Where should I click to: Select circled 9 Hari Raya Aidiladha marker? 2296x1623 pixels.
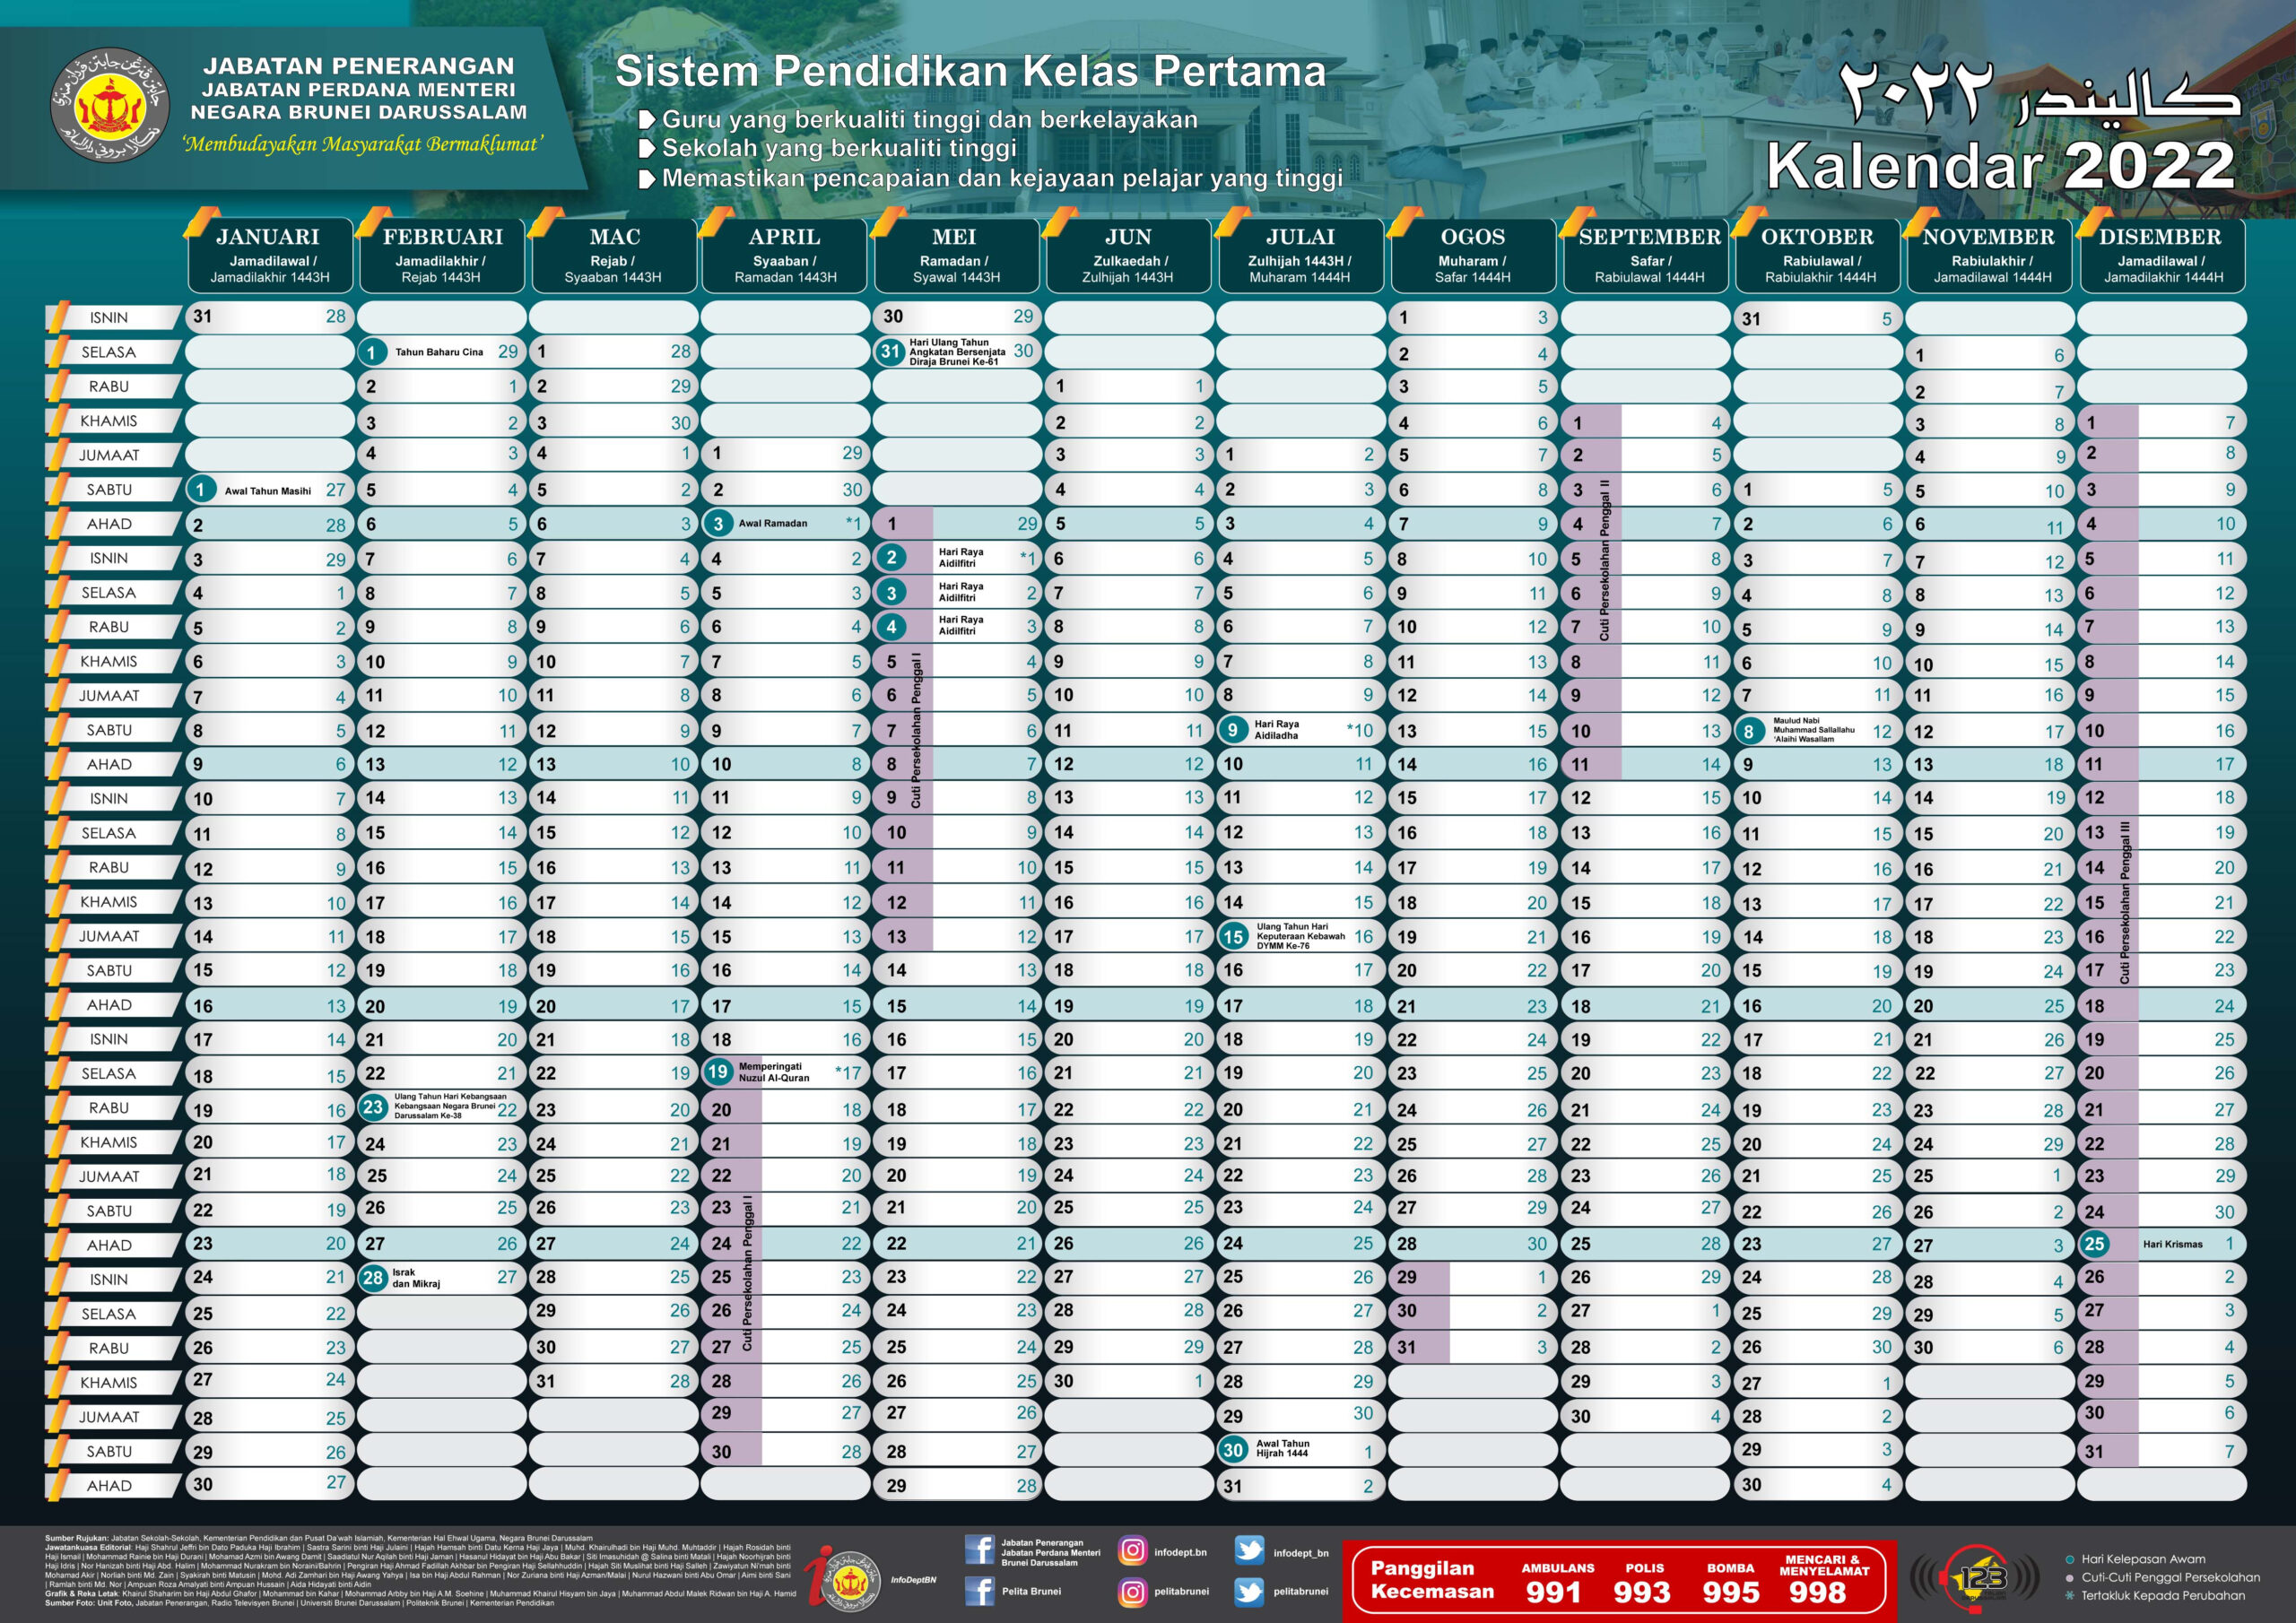pyautogui.click(x=1233, y=730)
